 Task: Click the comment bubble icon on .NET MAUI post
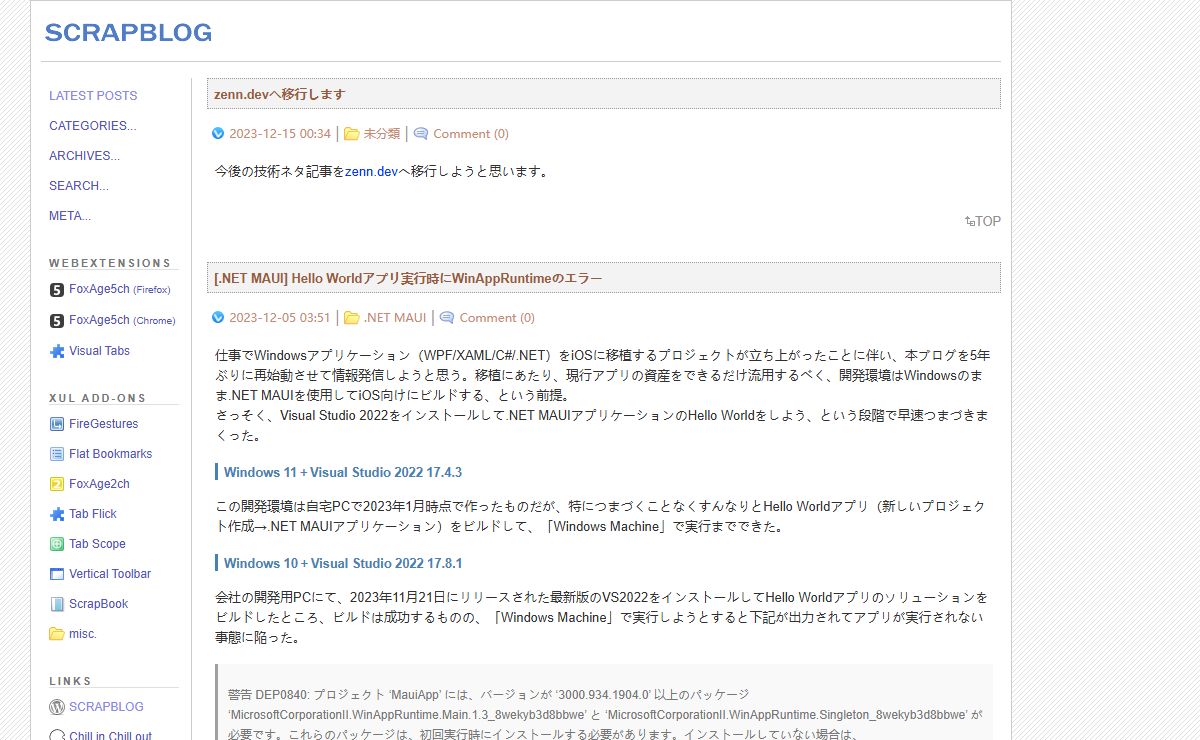pyautogui.click(x=447, y=317)
